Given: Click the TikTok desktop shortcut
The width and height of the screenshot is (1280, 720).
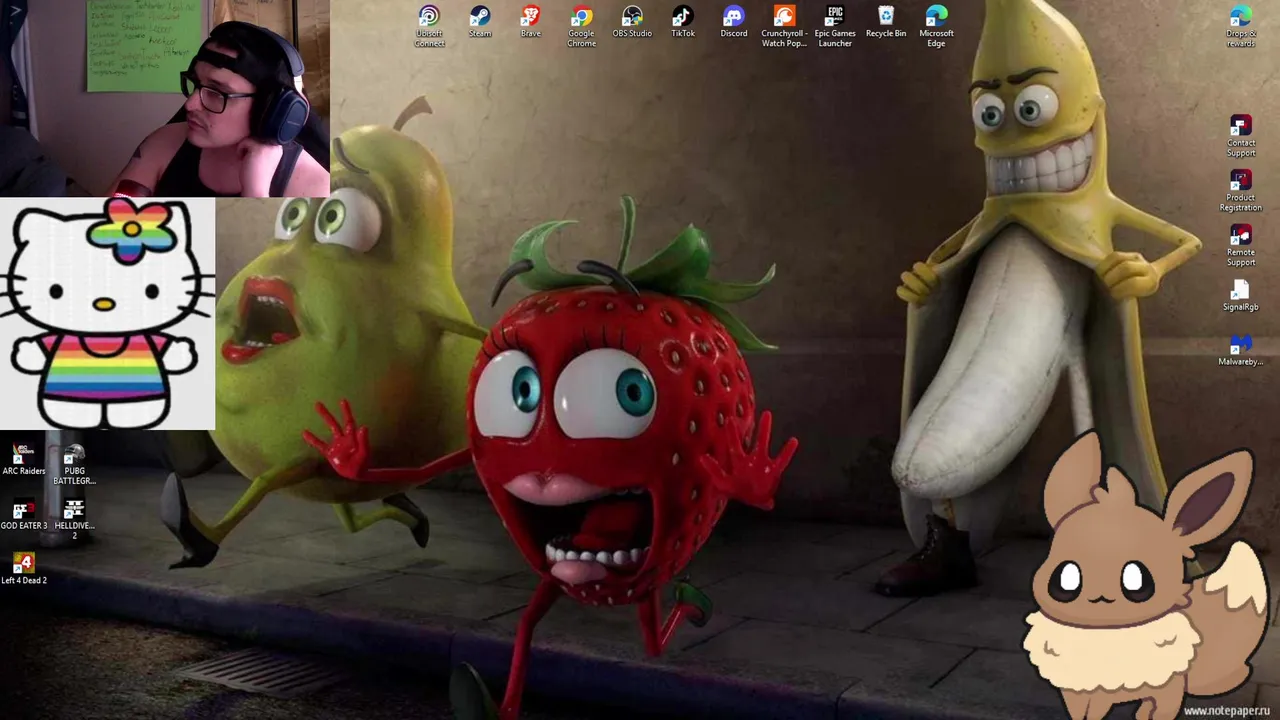Looking at the screenshot, I should (x=683, y=22).
